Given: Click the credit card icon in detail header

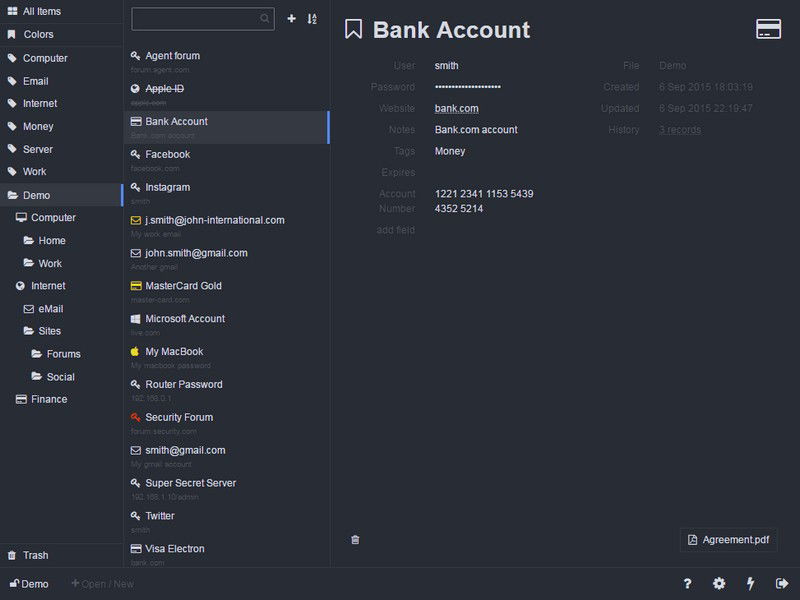Looking at the screenshot, I should click(768, 29).
